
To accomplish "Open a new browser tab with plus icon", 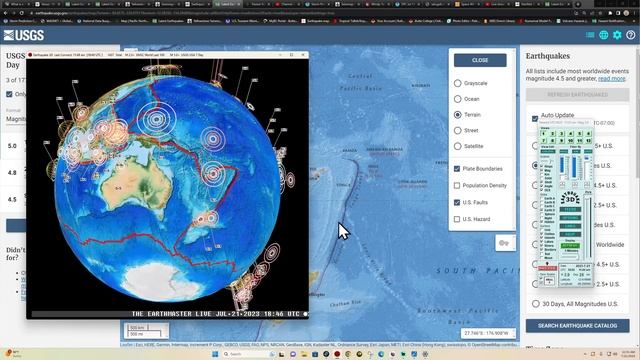I will 578,4.
